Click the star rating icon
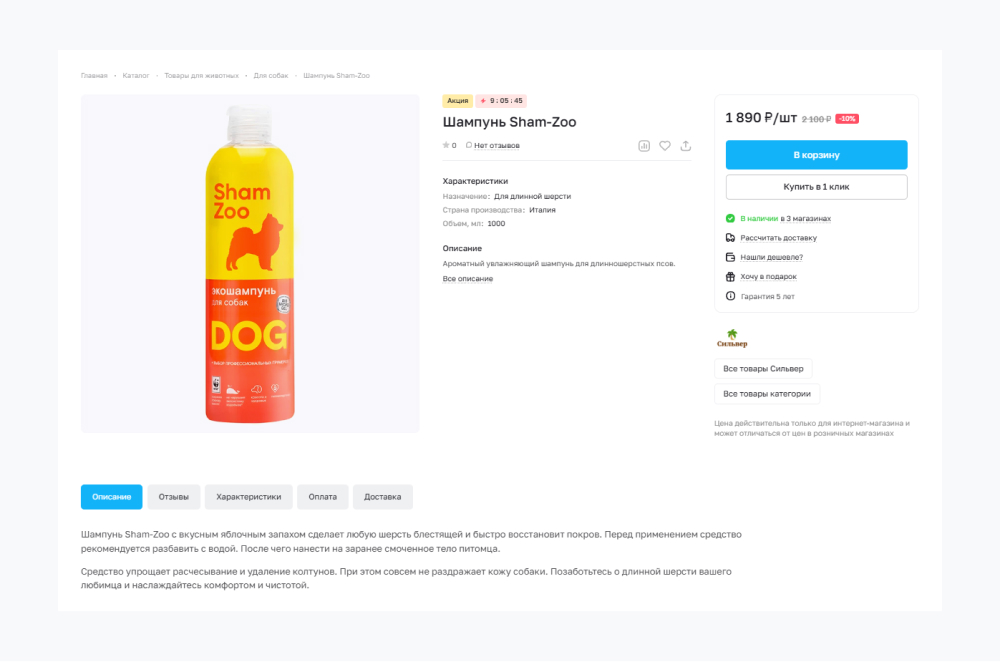The image size is (1000, 662). tap(446, 146)
